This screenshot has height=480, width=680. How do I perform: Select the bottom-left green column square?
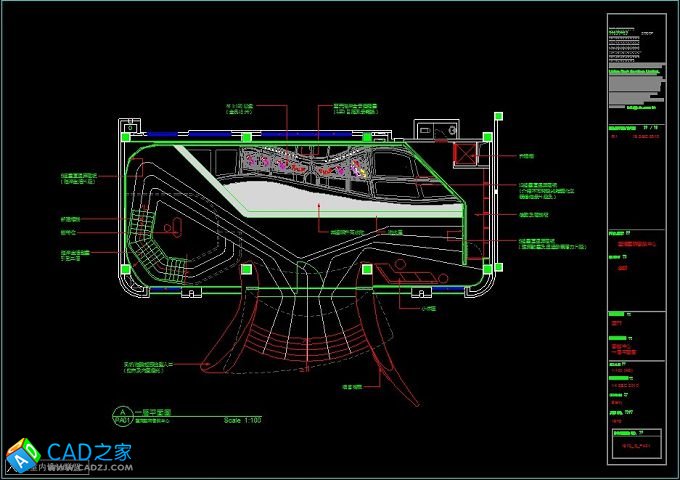(125, 268)
